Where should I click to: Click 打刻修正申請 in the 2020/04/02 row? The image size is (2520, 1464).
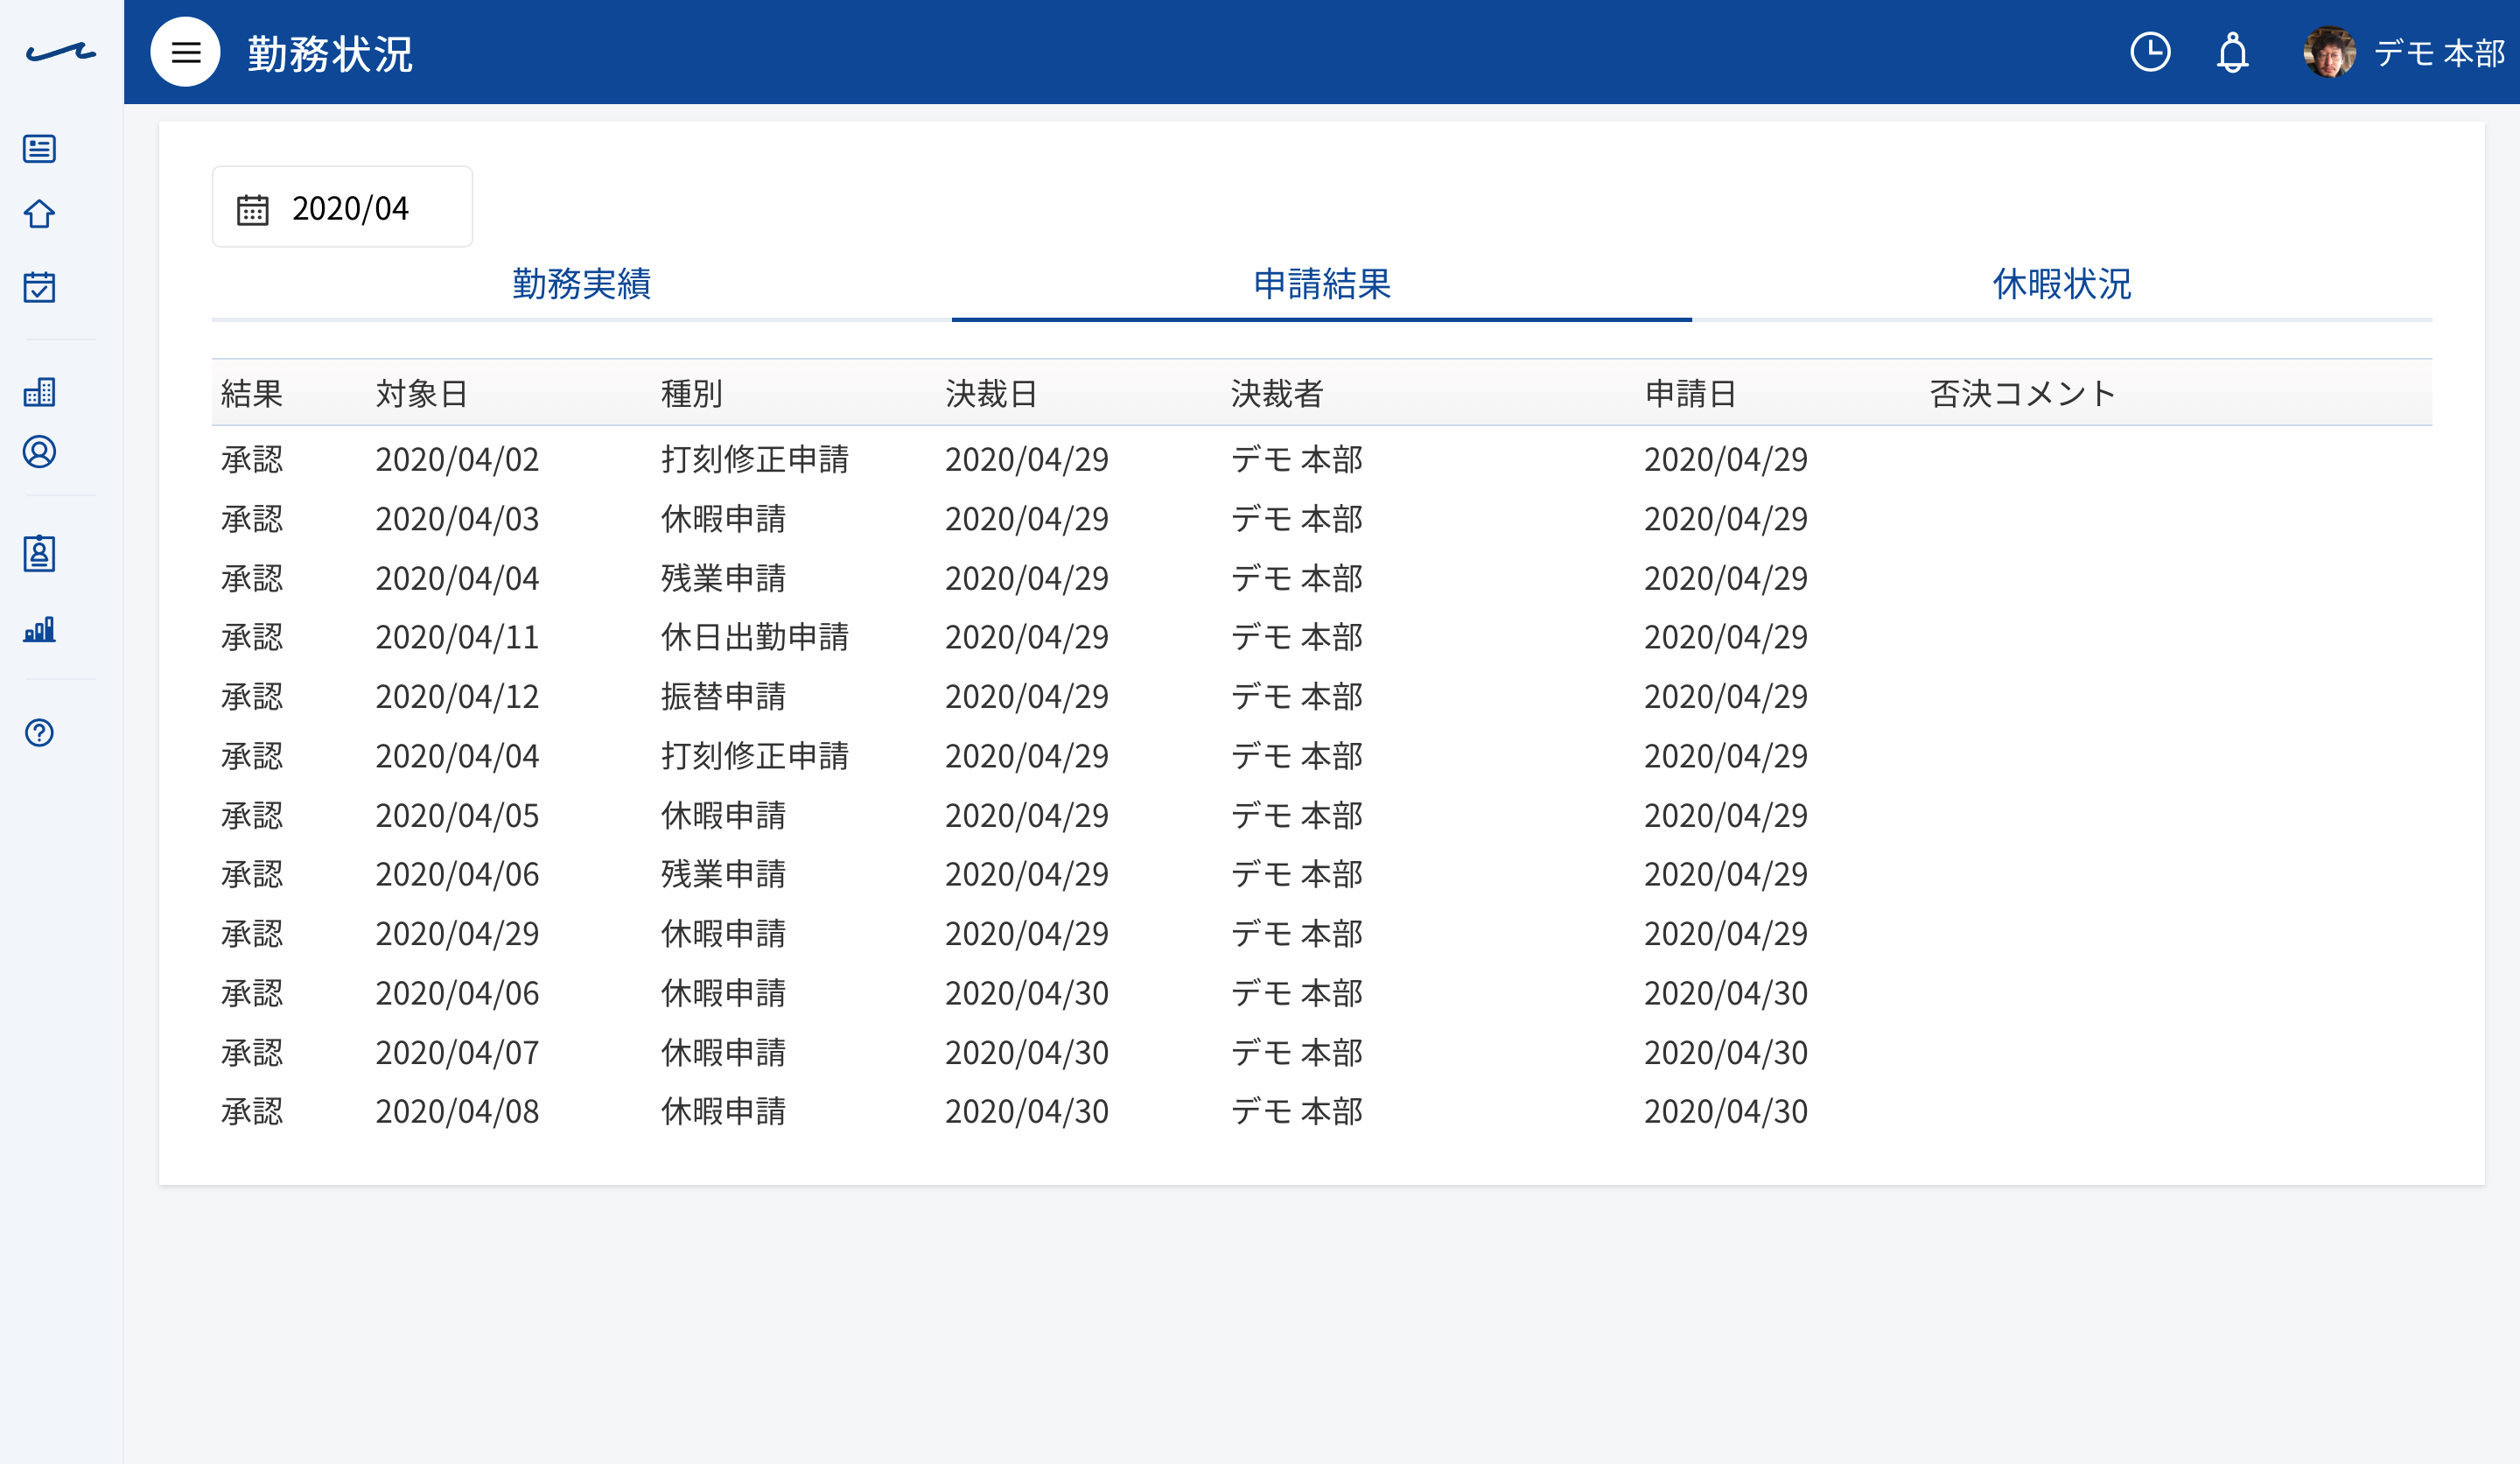pyautogui.click(x=755, y=460)
